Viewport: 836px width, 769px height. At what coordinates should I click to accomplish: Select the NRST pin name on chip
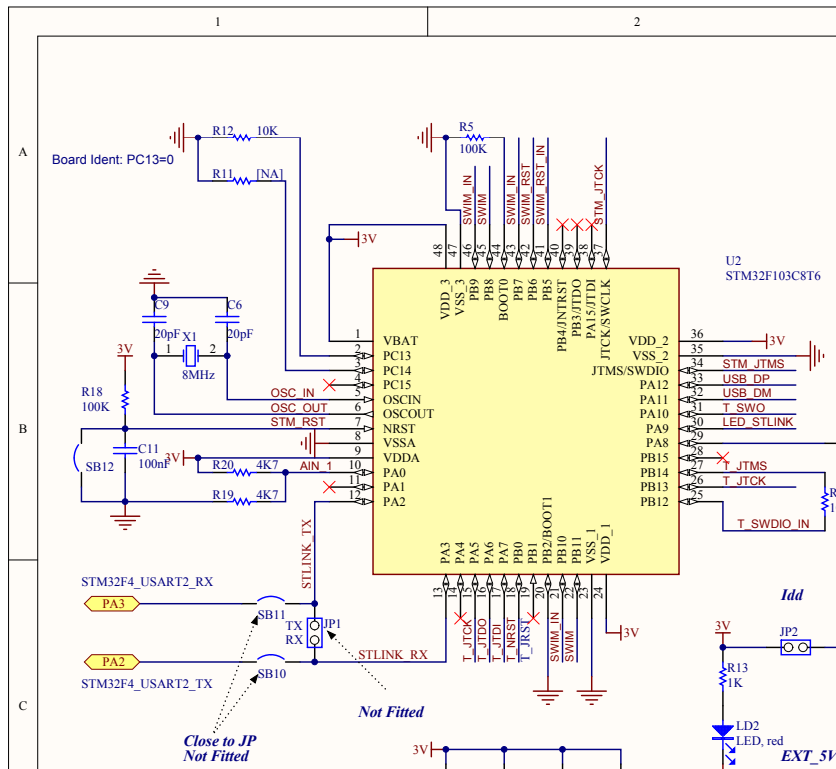(x=399, y=429)
